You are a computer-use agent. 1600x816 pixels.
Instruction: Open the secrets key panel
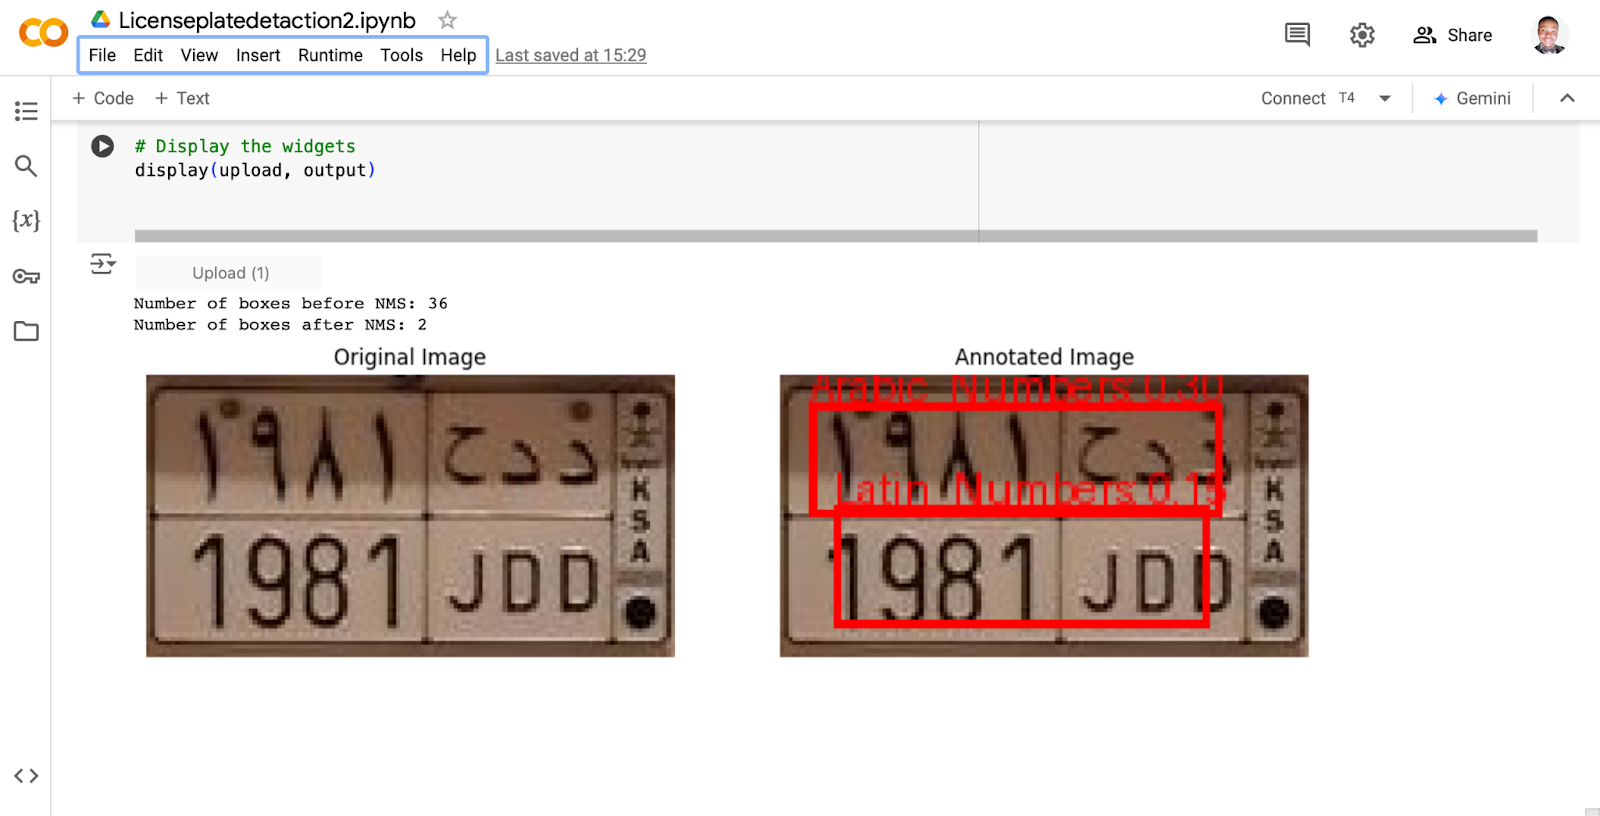click(x=26, y=276)
